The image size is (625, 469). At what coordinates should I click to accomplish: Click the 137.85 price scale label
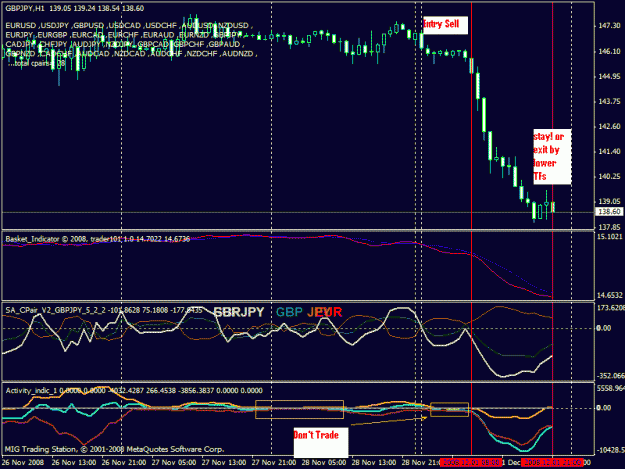pyautogui.click(x=609, y=227)
